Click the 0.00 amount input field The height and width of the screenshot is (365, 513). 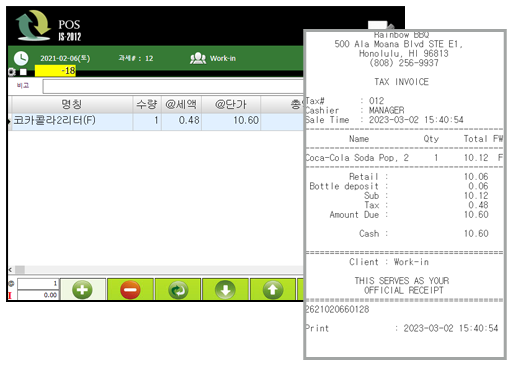tap(38, 295)
